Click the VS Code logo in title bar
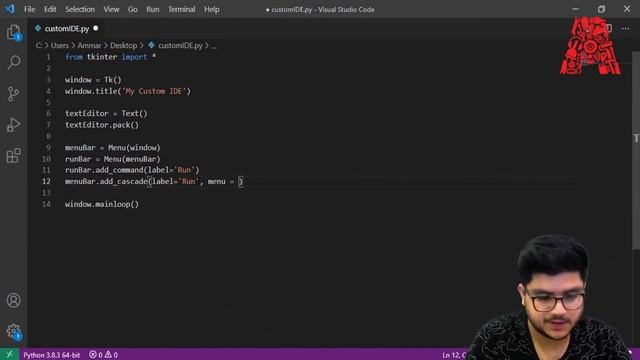The height and width of the screenshot is (360, 640). point(9,9)
